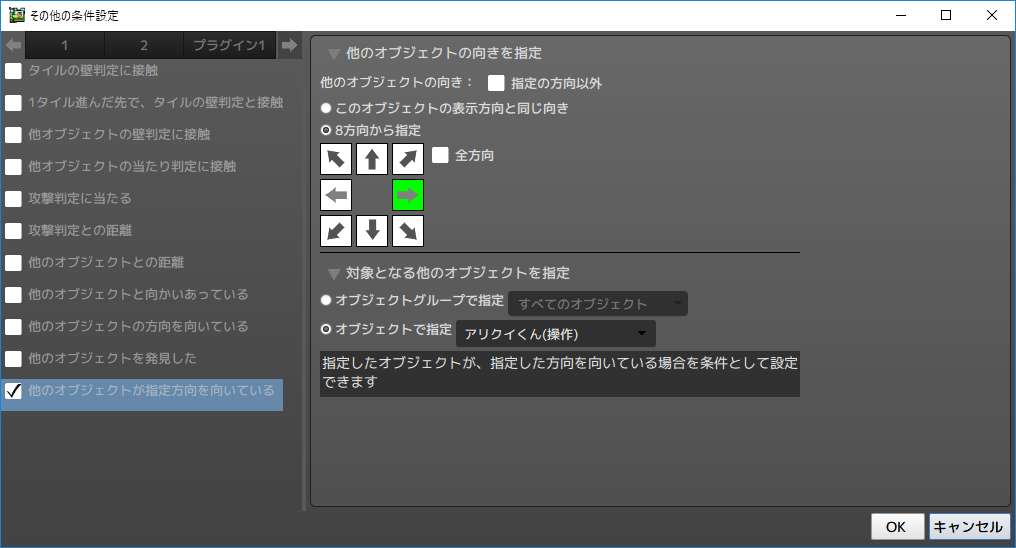Uncheck 他のオブジェクトが指定方向を向いている
Image resolution: width=1016 pixels, height=548 pixels.
[13, 391]
